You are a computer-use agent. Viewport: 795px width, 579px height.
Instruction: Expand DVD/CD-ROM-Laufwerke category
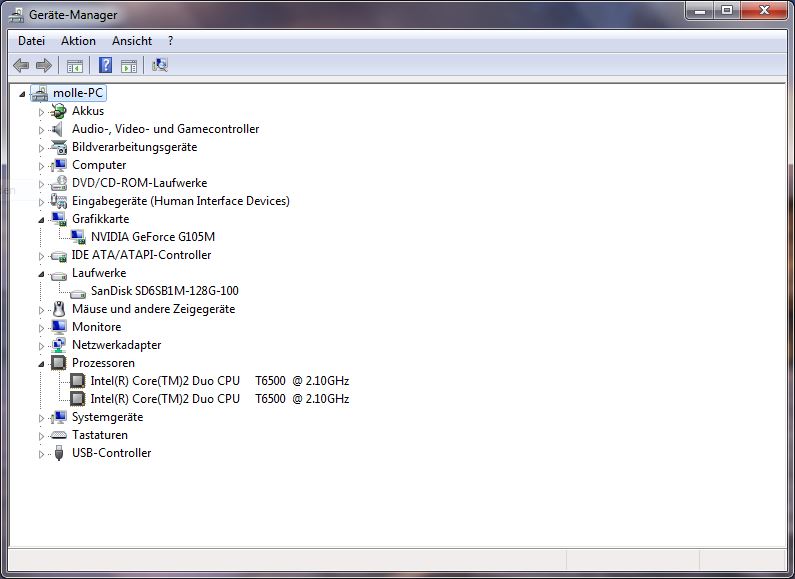(41, 184)
